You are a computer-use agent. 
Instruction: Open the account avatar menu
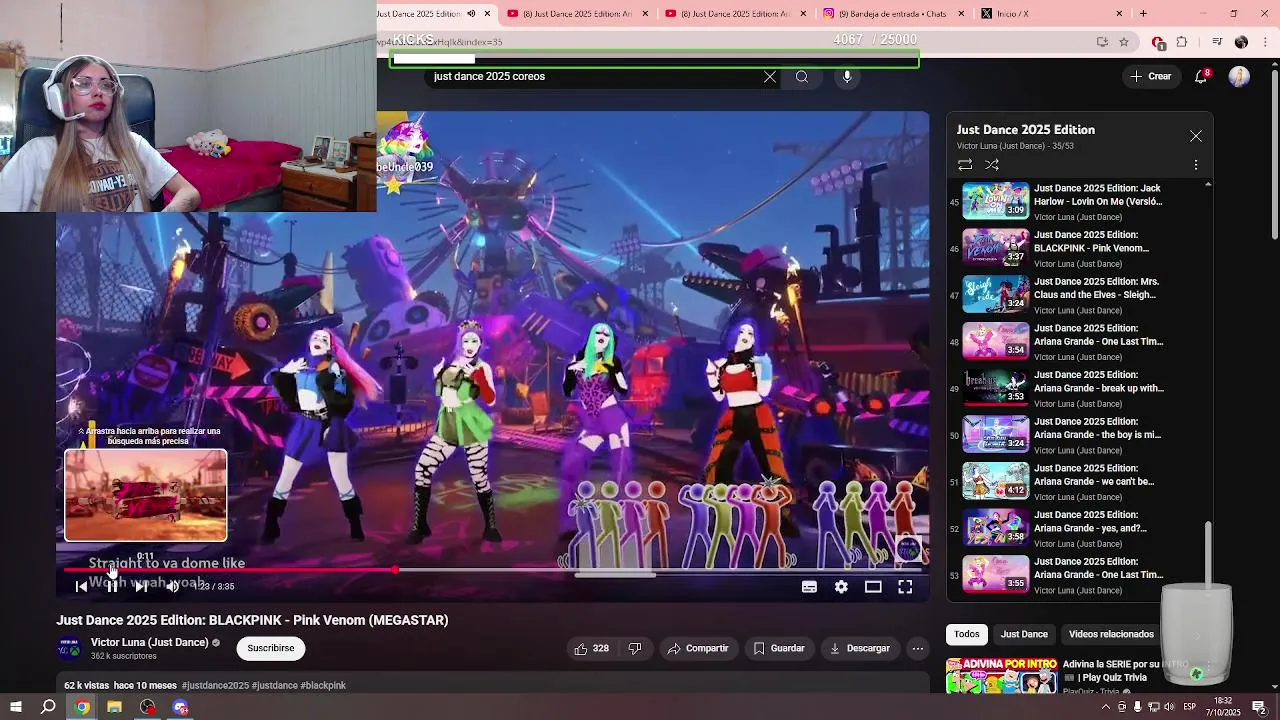coord(1239,77)
